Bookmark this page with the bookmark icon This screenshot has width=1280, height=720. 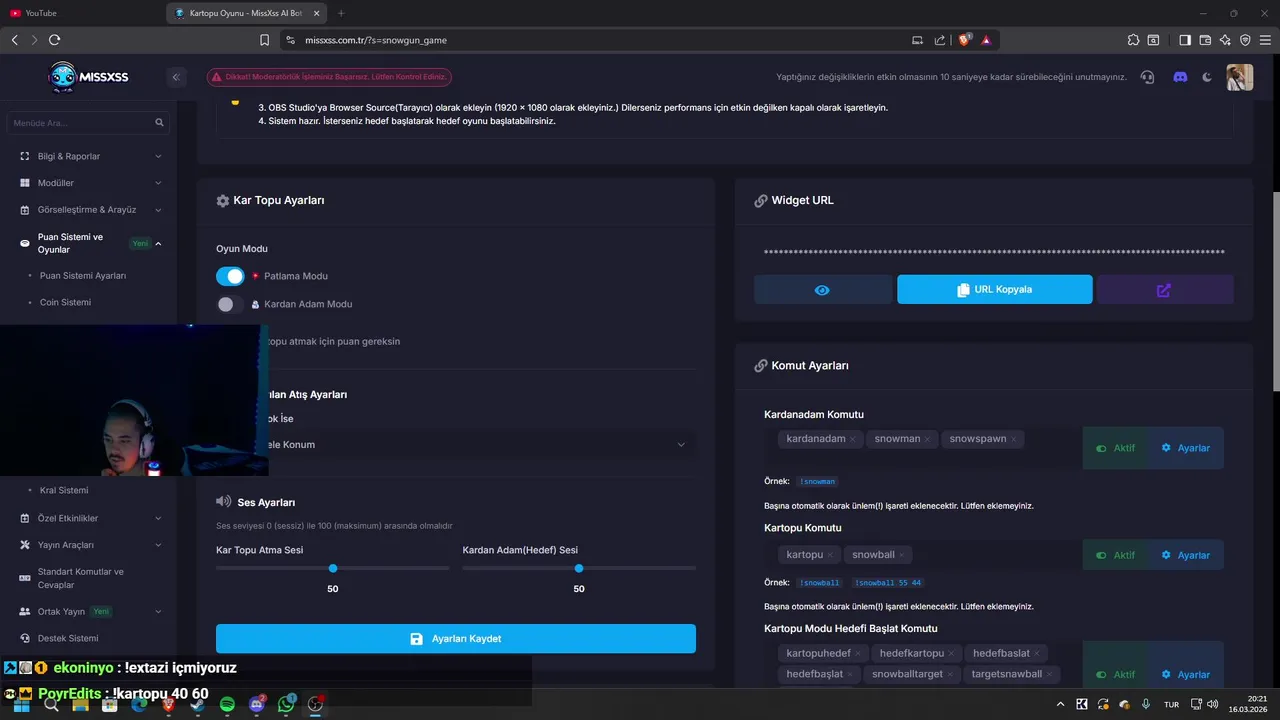[x=264, y=40]
